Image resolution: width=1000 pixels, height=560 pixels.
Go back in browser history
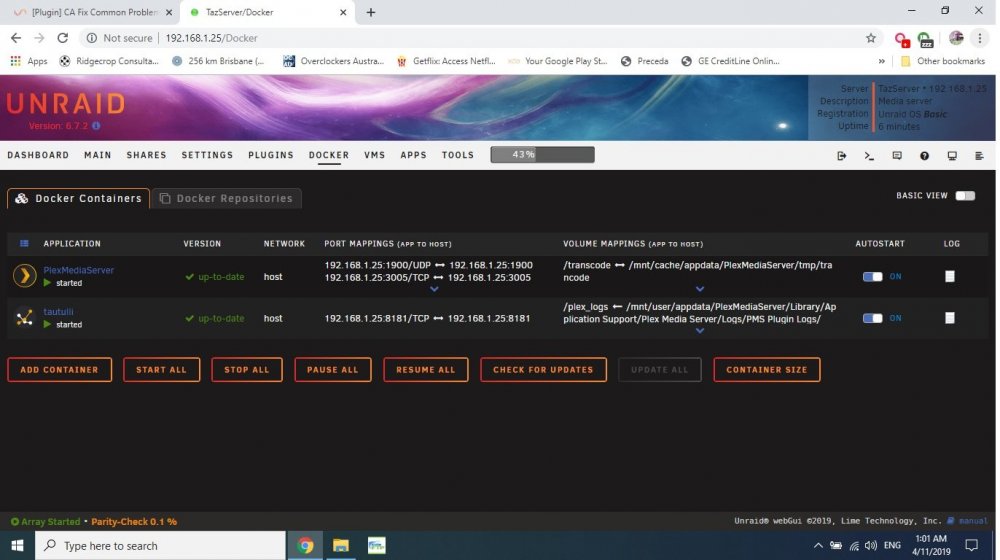point(16,38)
